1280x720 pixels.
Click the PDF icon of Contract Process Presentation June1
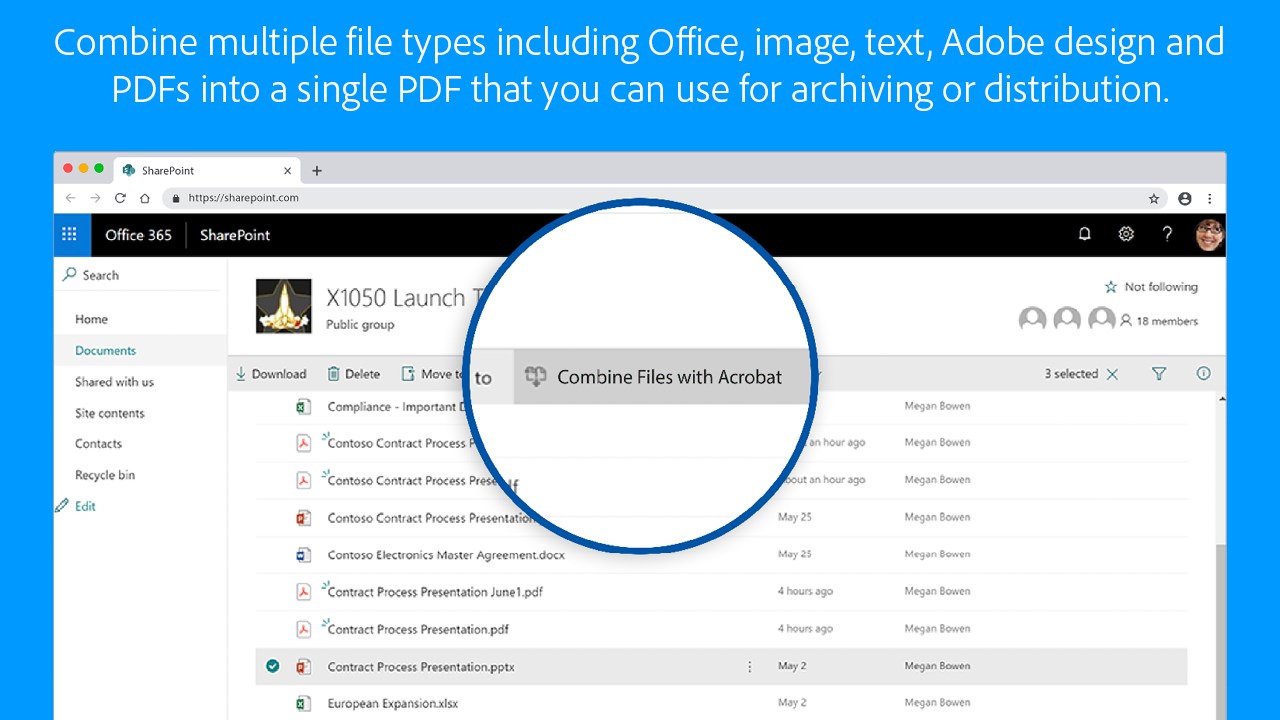tap(303, 592)
